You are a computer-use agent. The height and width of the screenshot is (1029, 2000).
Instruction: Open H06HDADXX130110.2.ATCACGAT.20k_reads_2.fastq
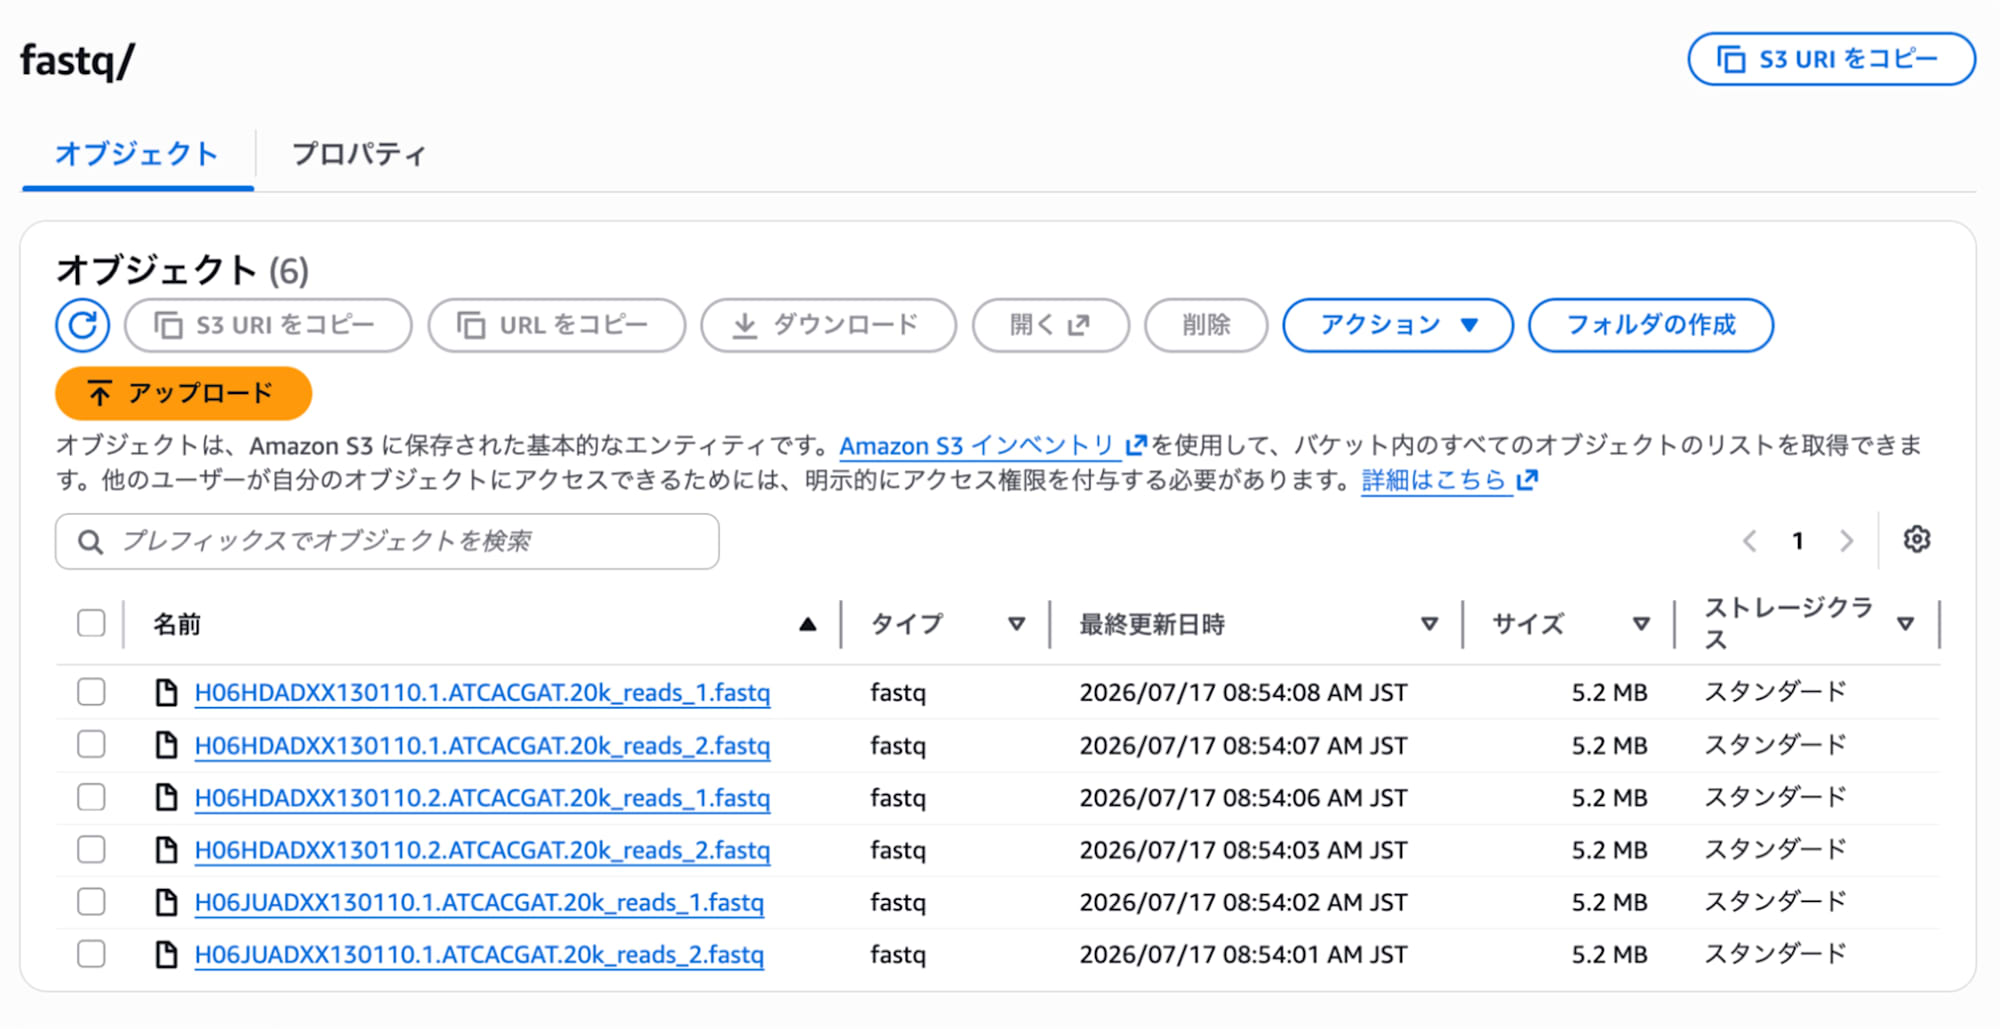click(482, 850)
